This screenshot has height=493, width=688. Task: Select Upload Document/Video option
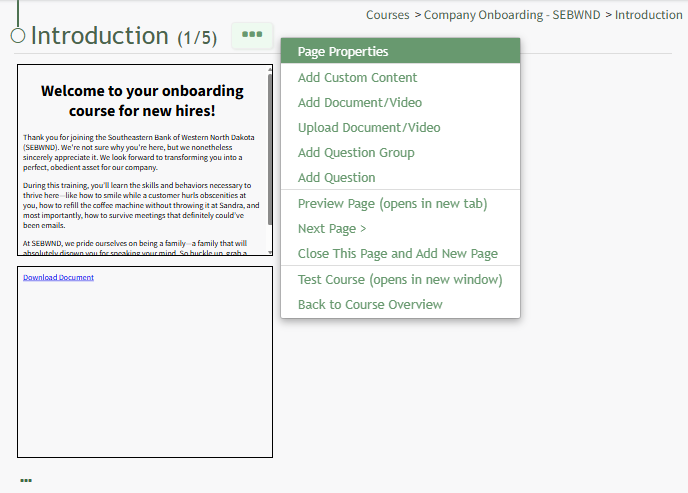coord(400,127)
